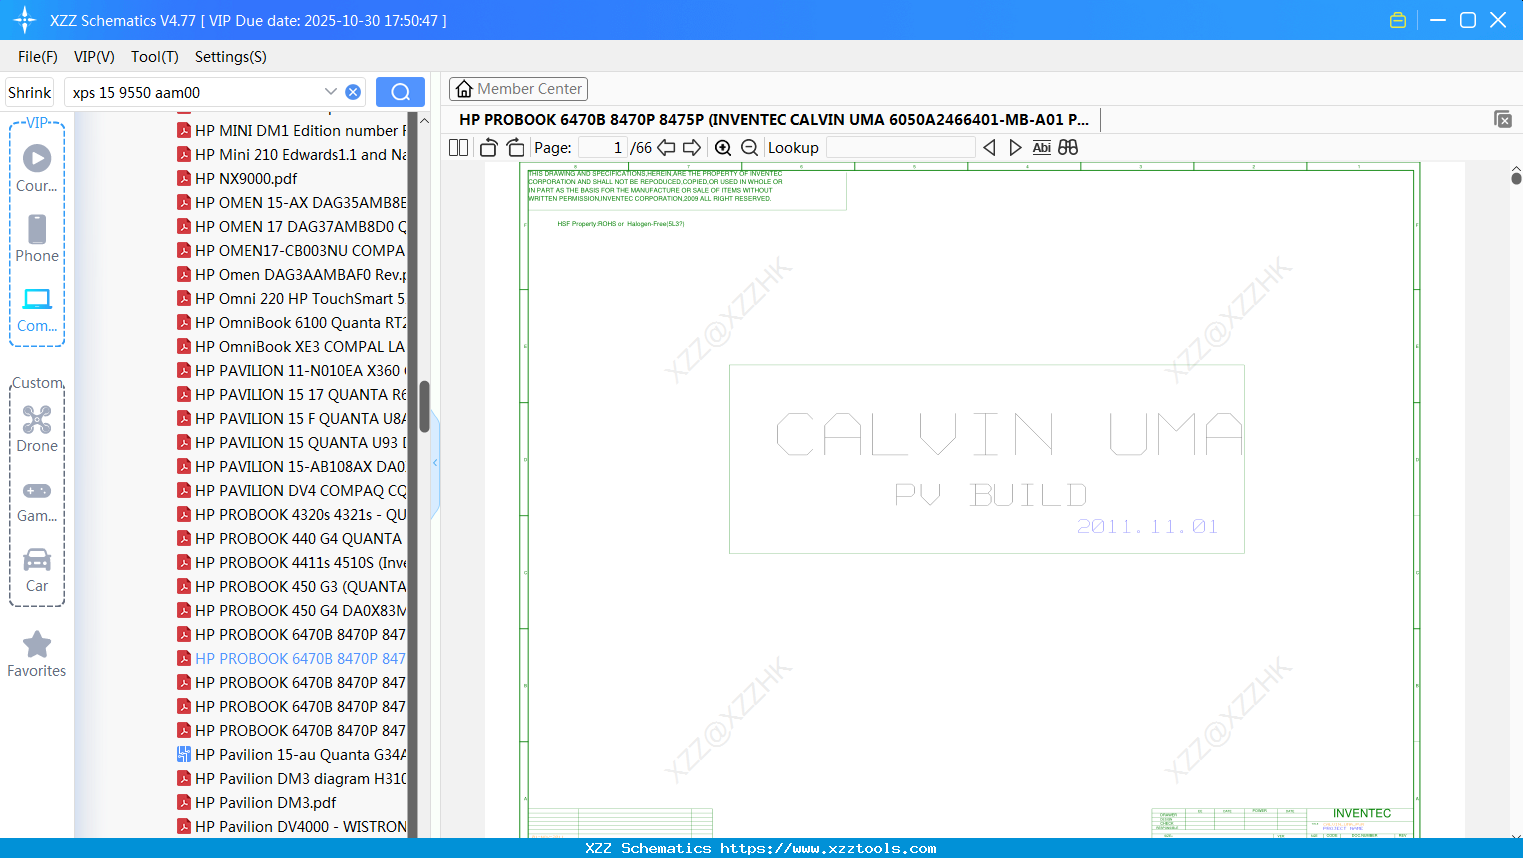Screen dimensions: 1523x858
Task: Open HP PAVILION 15-AB108AX file
Action: coord(291,466)
